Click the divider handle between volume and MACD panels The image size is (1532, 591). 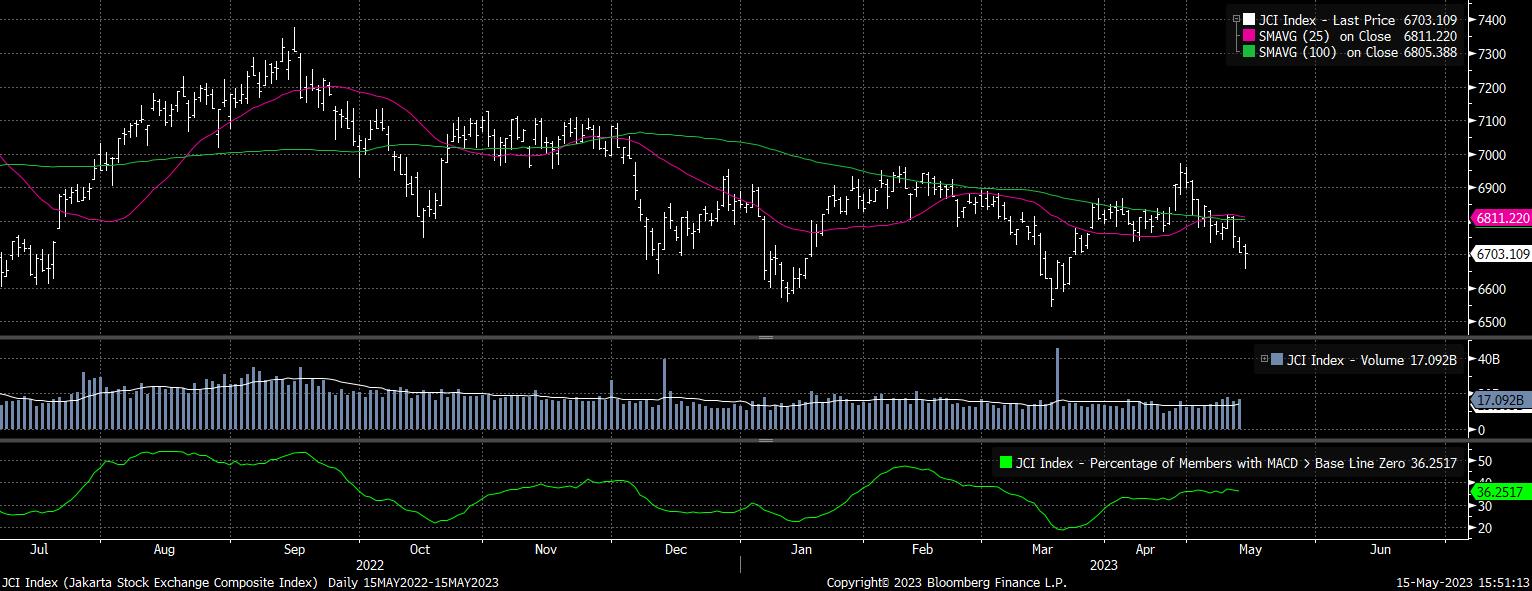click(x=766, y=440)
